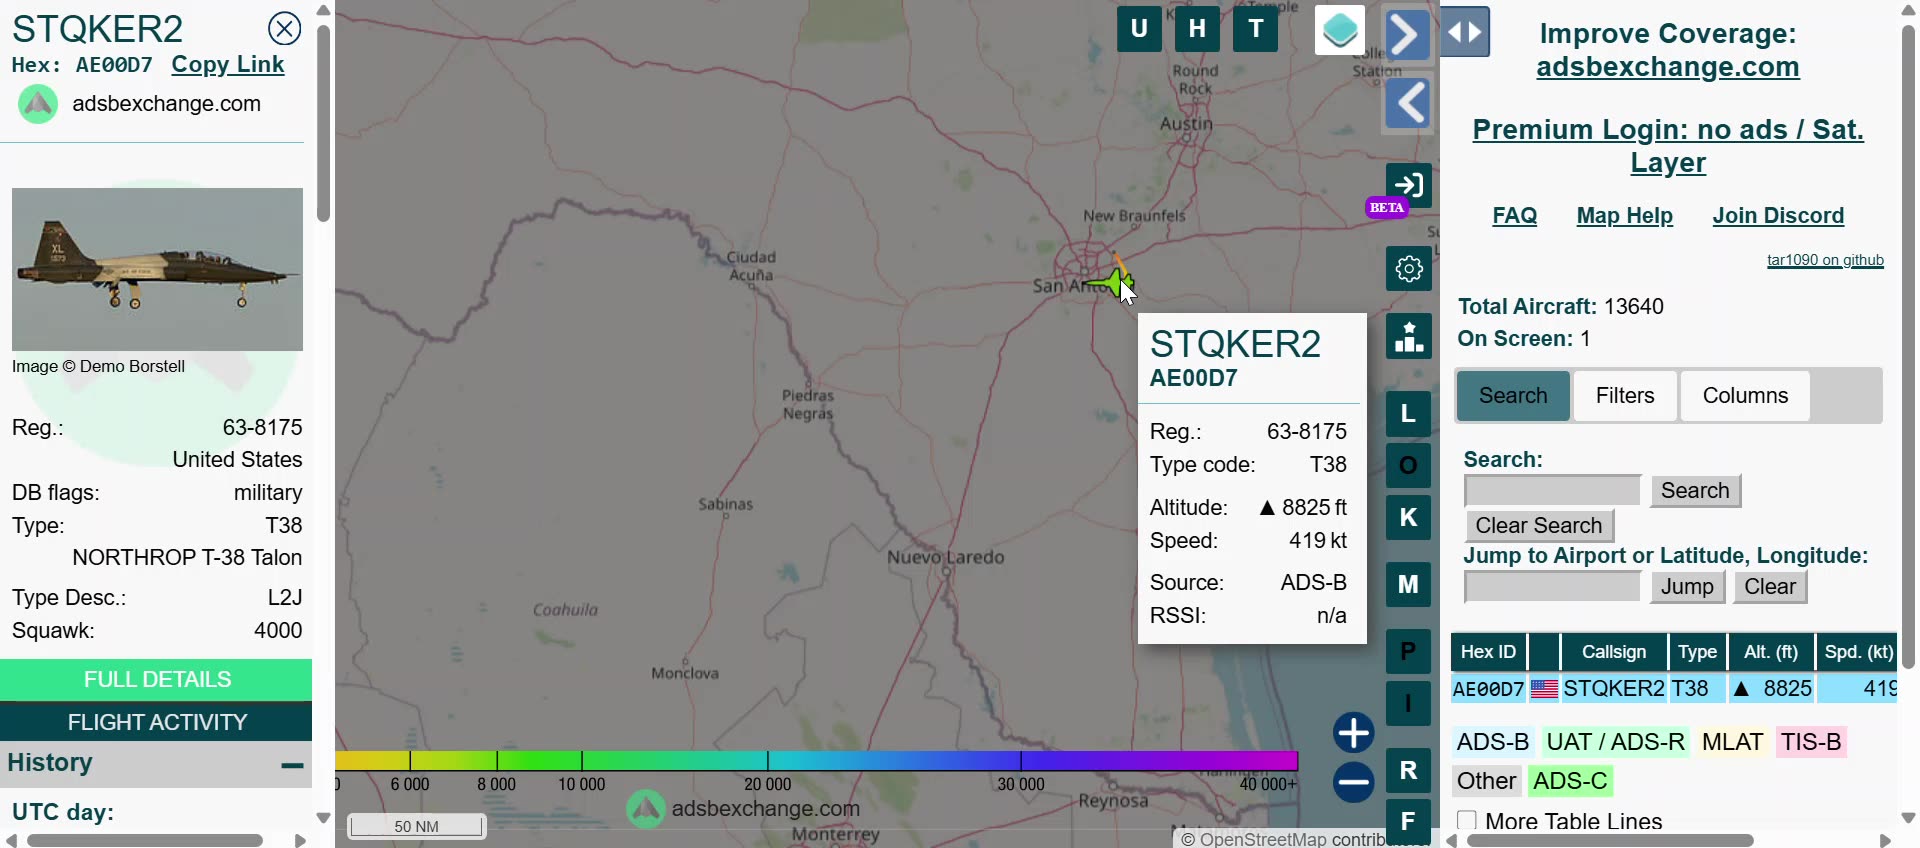This screenshot has width=1920, height=848.
Task: Click the adsbexchange logo in info panel
Action: pos(38,104)
